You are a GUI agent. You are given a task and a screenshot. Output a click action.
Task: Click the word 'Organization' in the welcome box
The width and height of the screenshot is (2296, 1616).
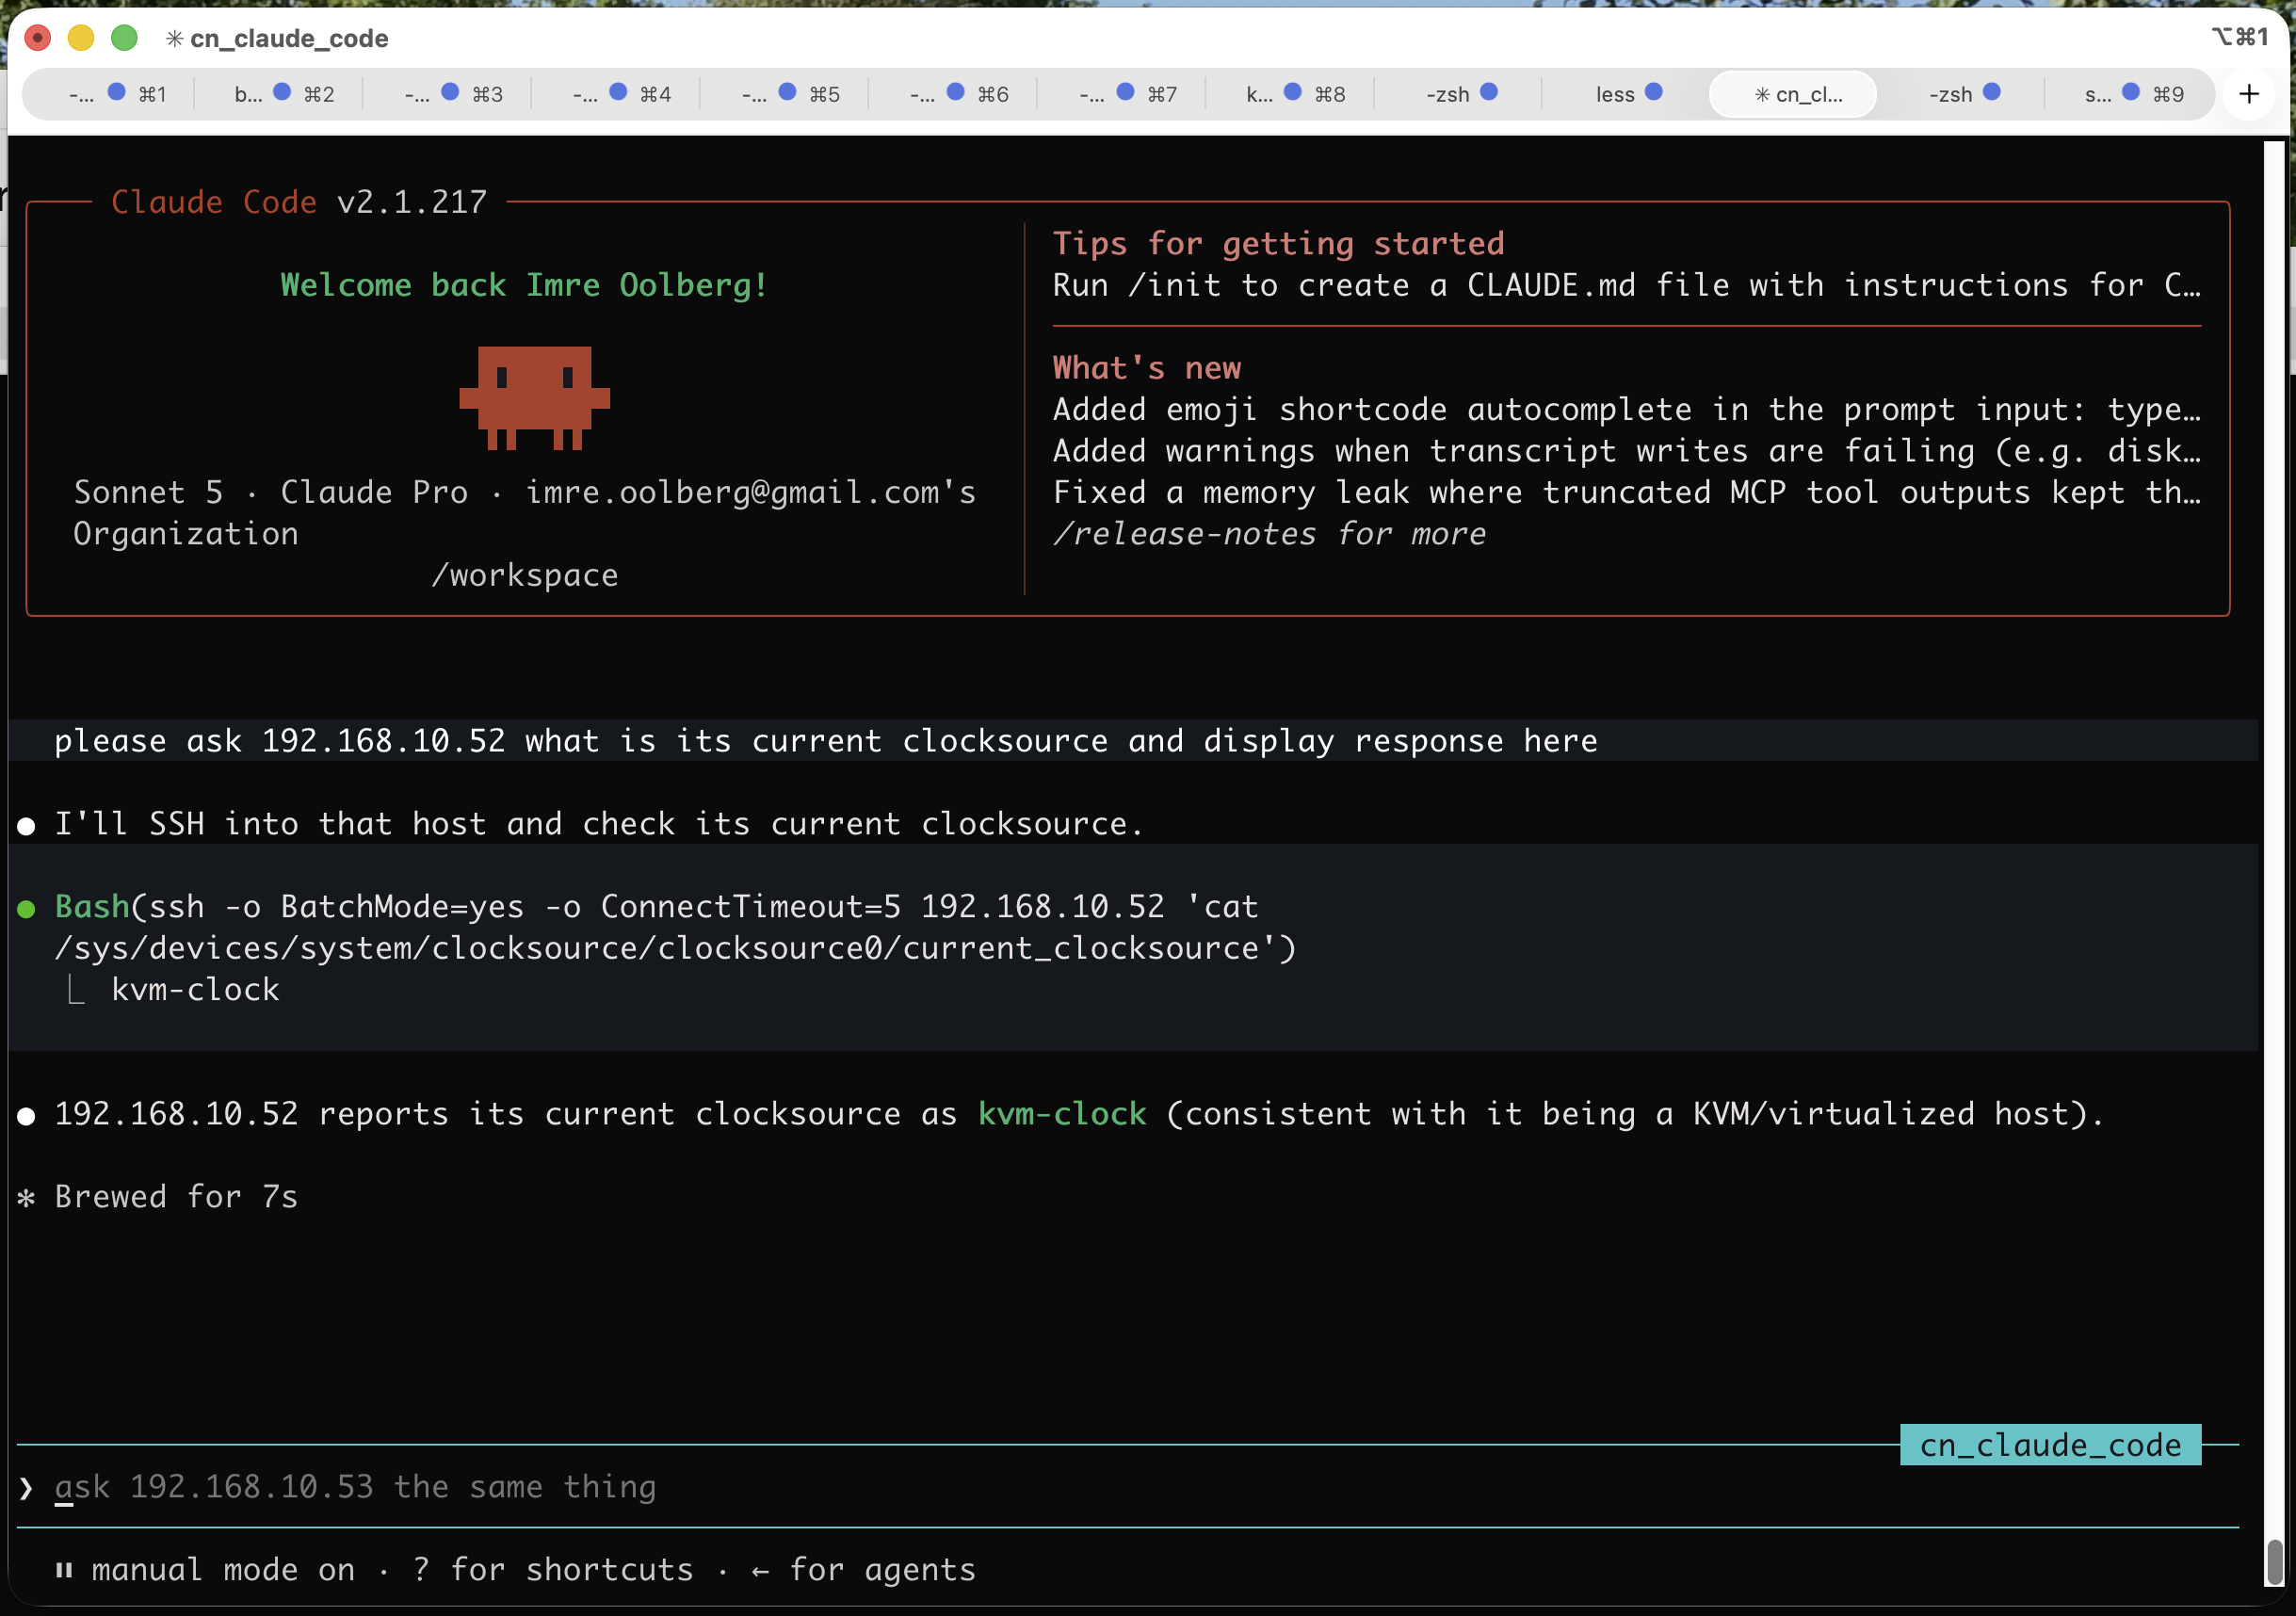[x=186, y=534]
